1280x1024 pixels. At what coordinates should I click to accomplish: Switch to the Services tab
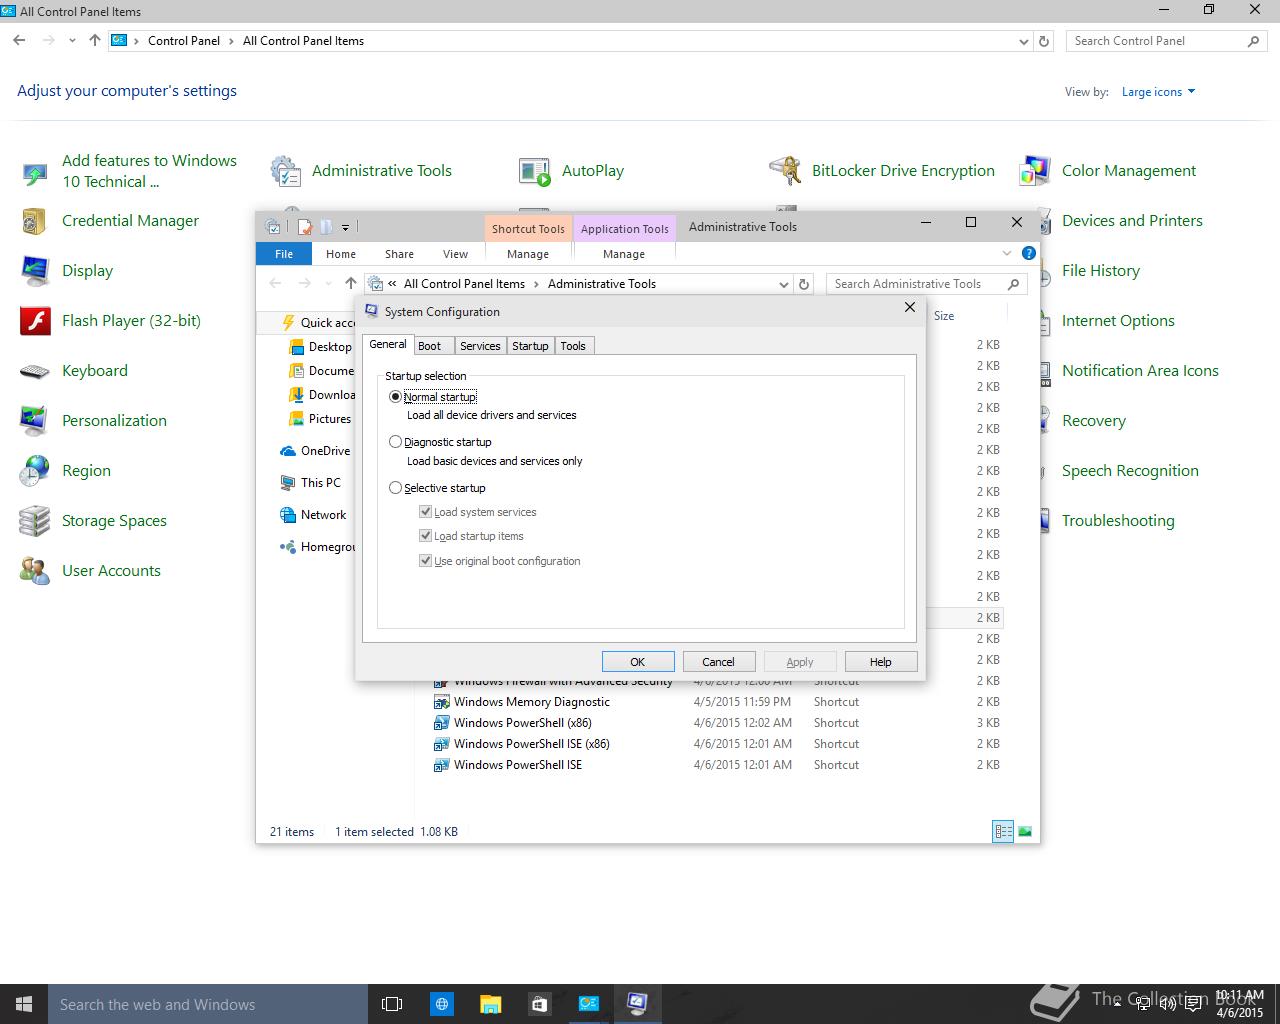[480, 346]
